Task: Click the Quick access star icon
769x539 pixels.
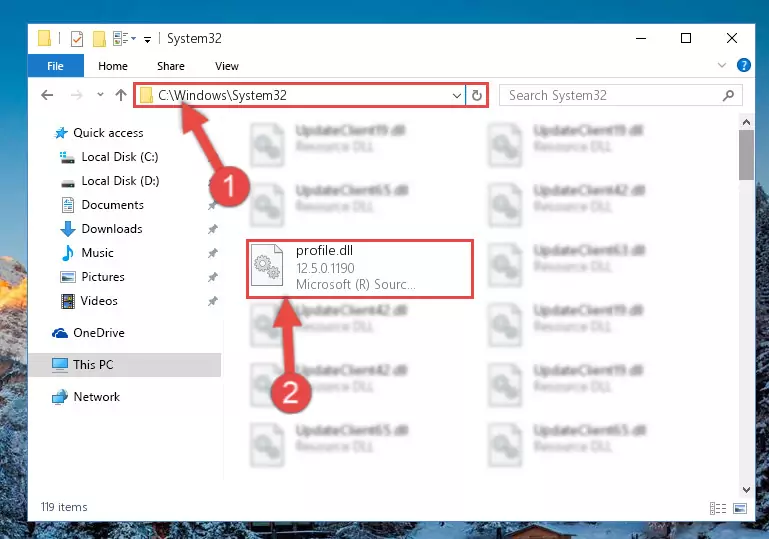Action: pyautogui.click(x=61, y=132)
